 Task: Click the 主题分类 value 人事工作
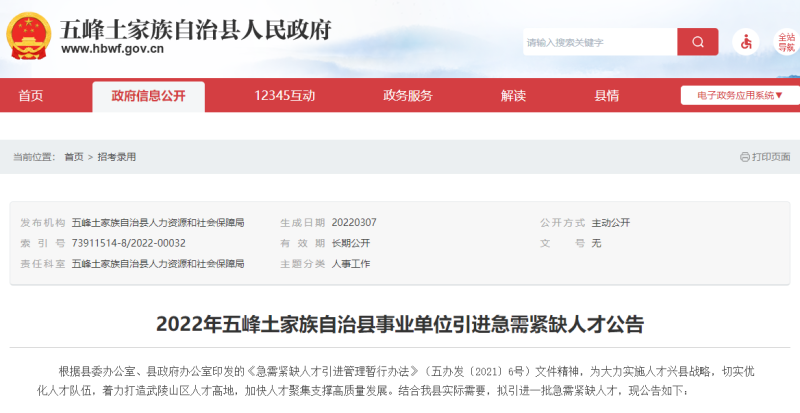pyautogui.click(x=351, y=263)
